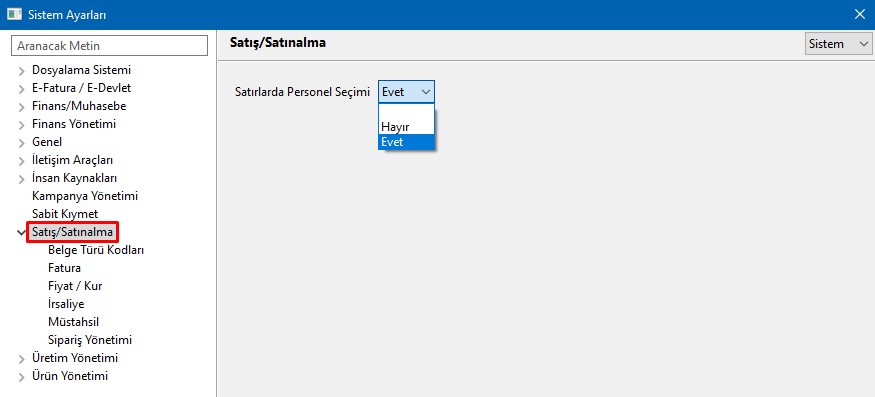Open the Satırlarda Personel Seçimi combo box
The image size is (875, 397).
[x=406, y=92]
